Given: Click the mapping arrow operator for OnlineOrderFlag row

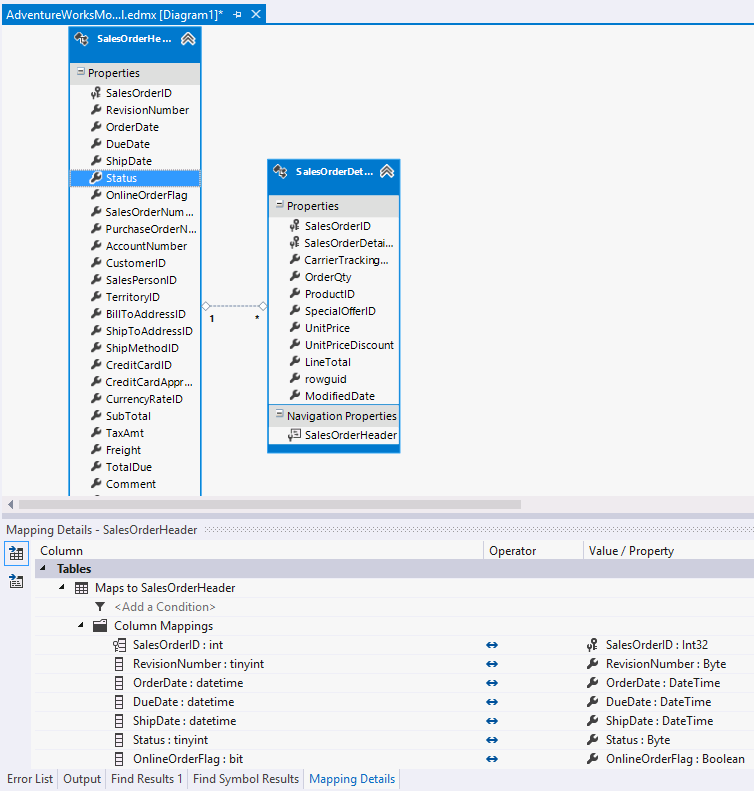Looking at the screenshot, I should (492, 759).
